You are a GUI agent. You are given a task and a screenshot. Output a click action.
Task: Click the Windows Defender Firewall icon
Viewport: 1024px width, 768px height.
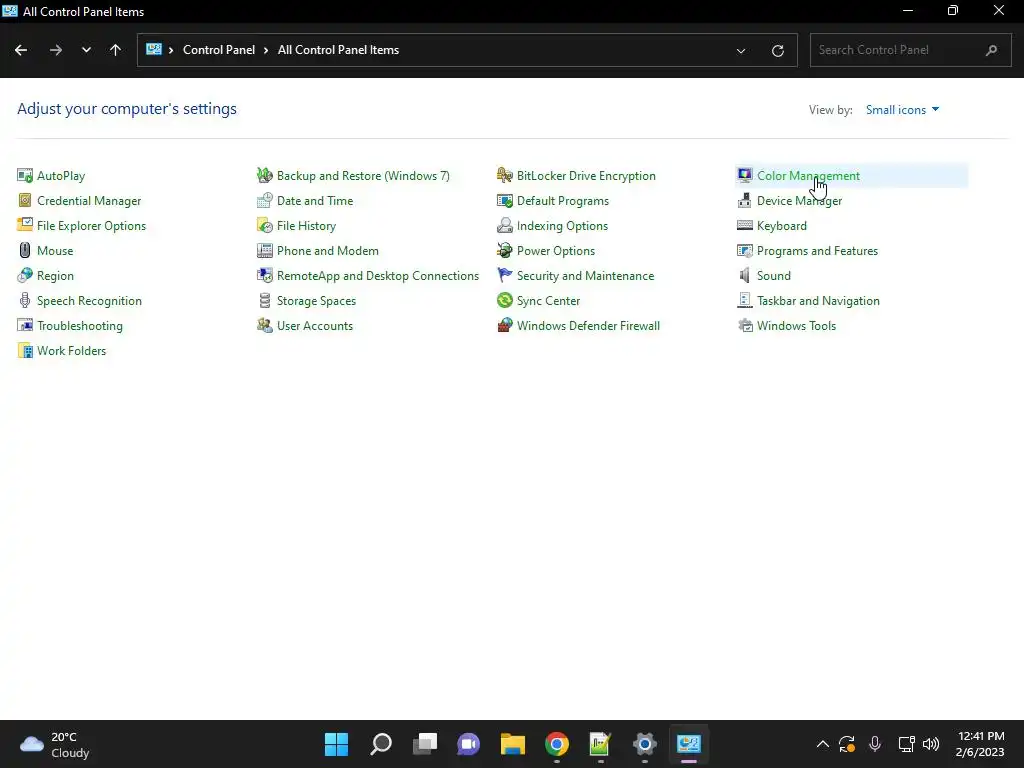[505, 325]
